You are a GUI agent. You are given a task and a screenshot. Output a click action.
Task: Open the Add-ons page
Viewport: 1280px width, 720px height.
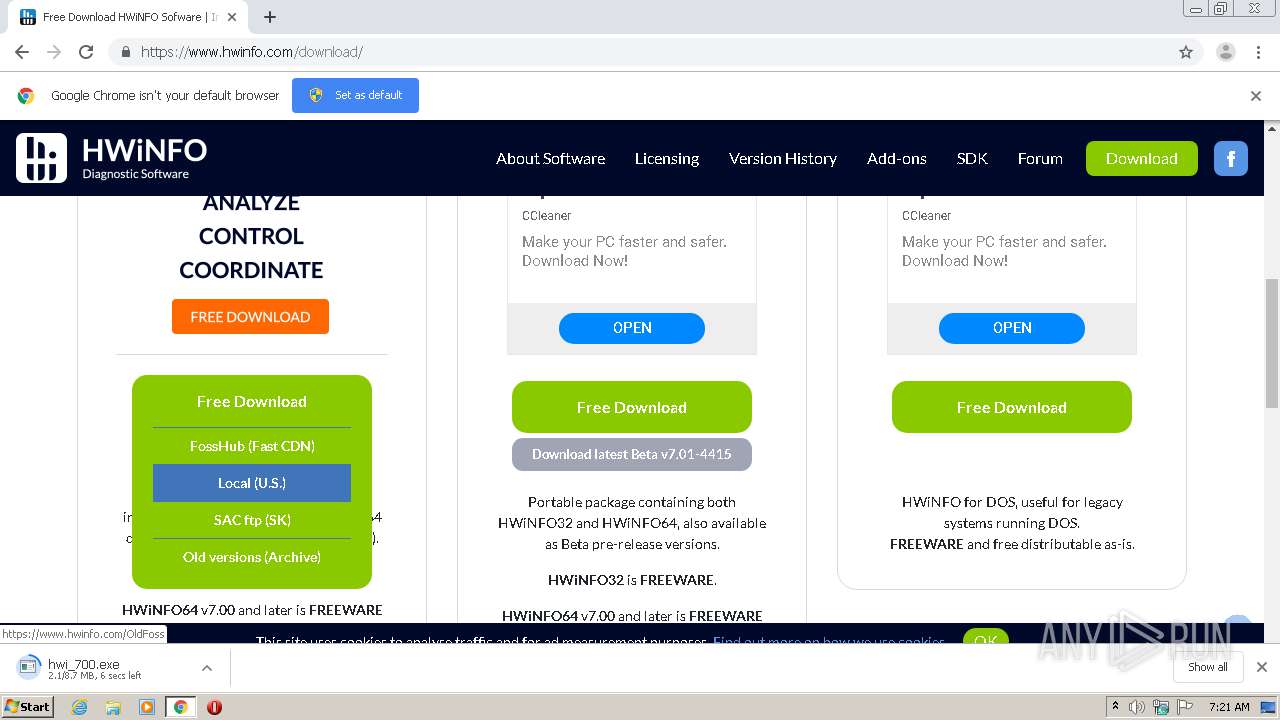coord(897,158)
